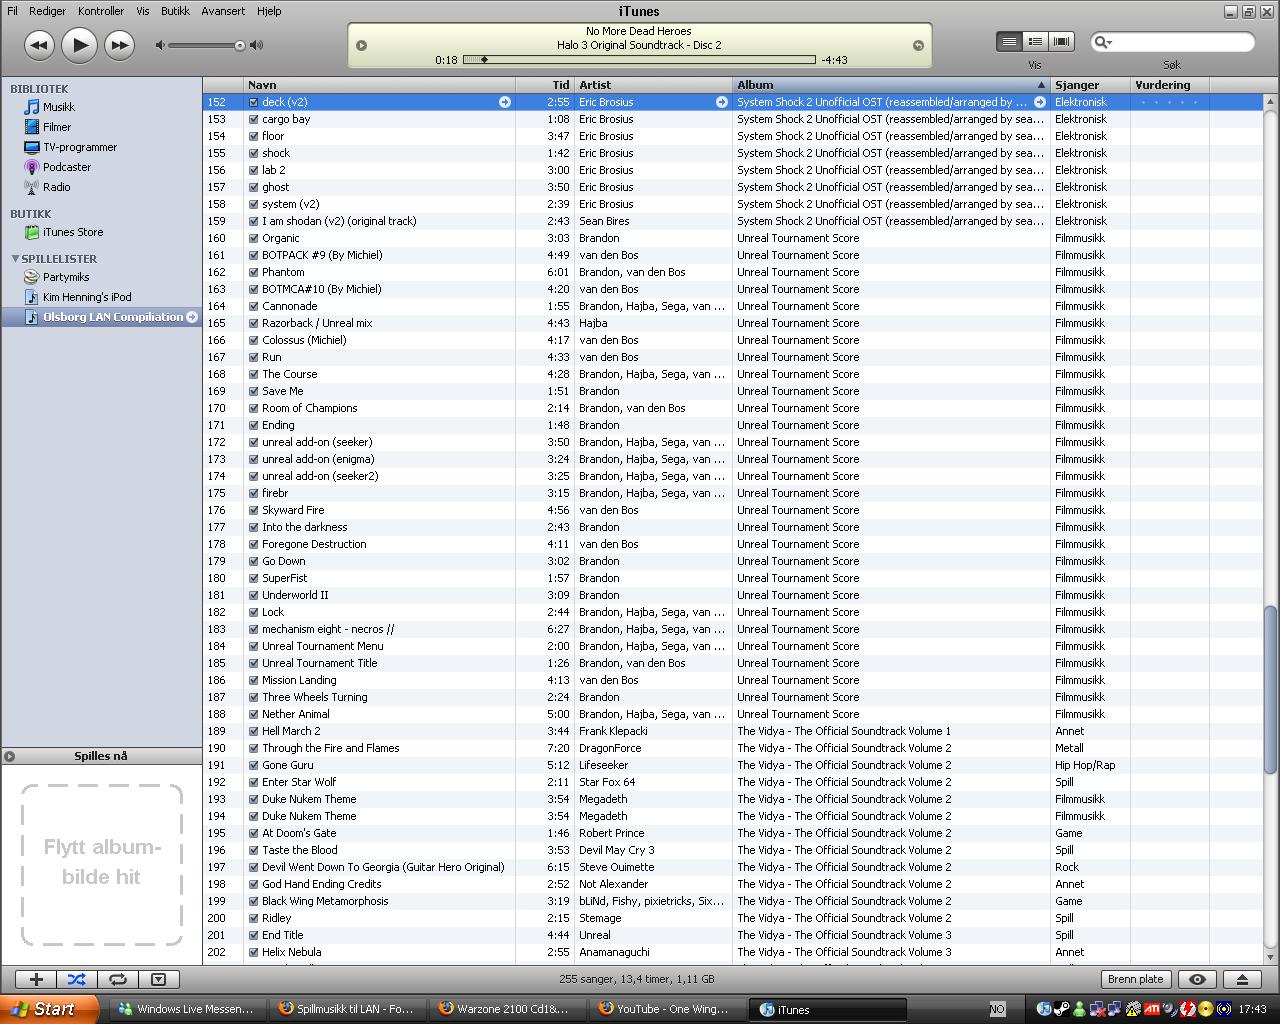Viewport: 1280px width, 1024px height.
Task: Sort by the Artist column
Action: (x=654, y=85)
